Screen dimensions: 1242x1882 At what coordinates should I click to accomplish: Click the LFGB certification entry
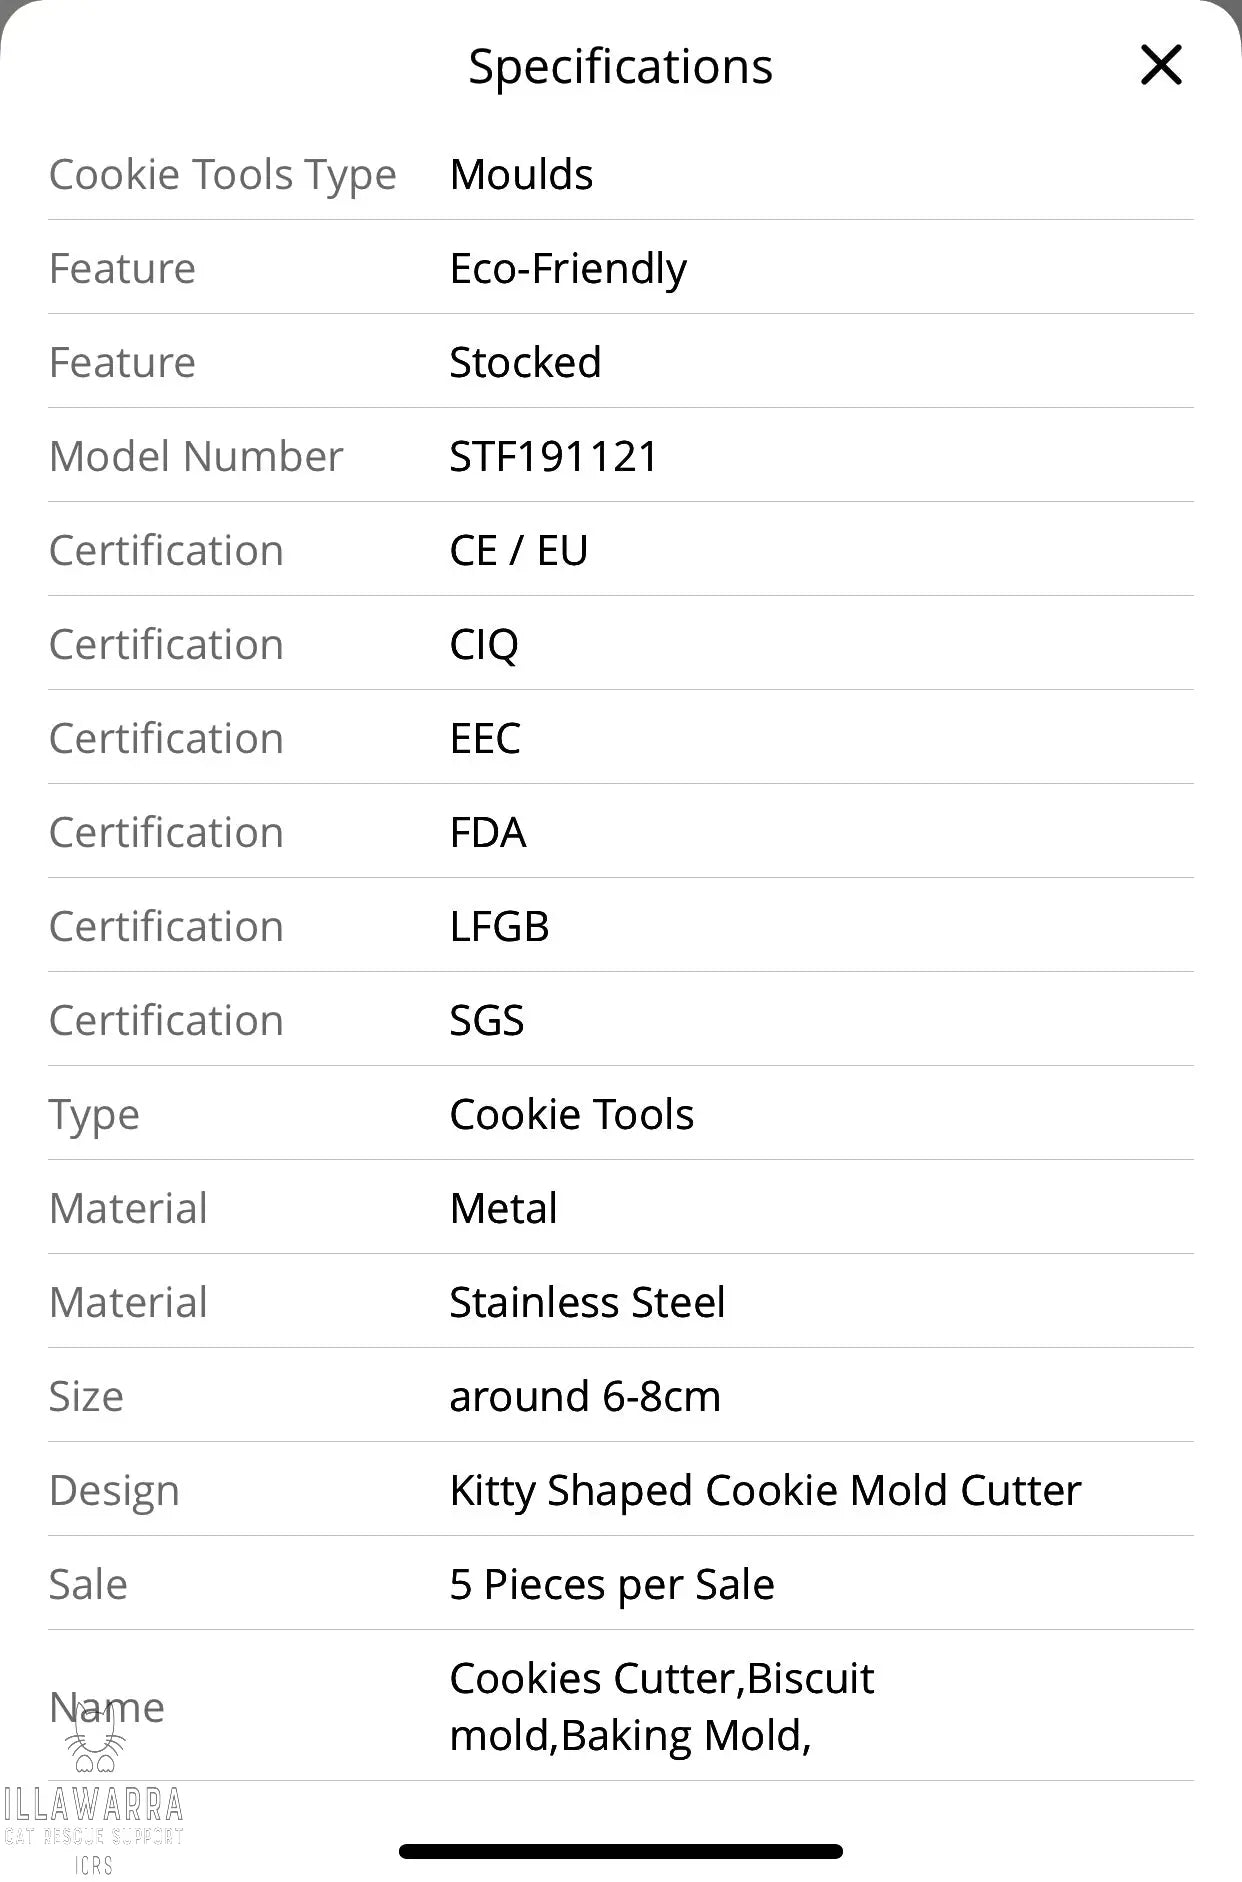pos(499,927)
